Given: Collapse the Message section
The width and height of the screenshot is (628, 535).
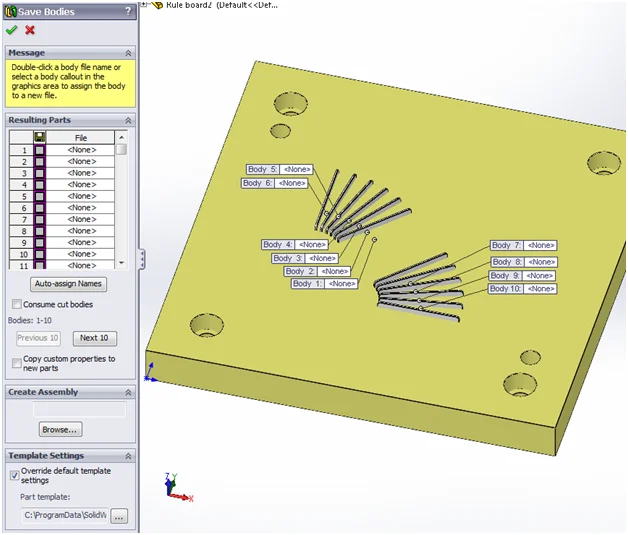Looking at the screenshot, I should pyautogui.click(x=128, y=52).
